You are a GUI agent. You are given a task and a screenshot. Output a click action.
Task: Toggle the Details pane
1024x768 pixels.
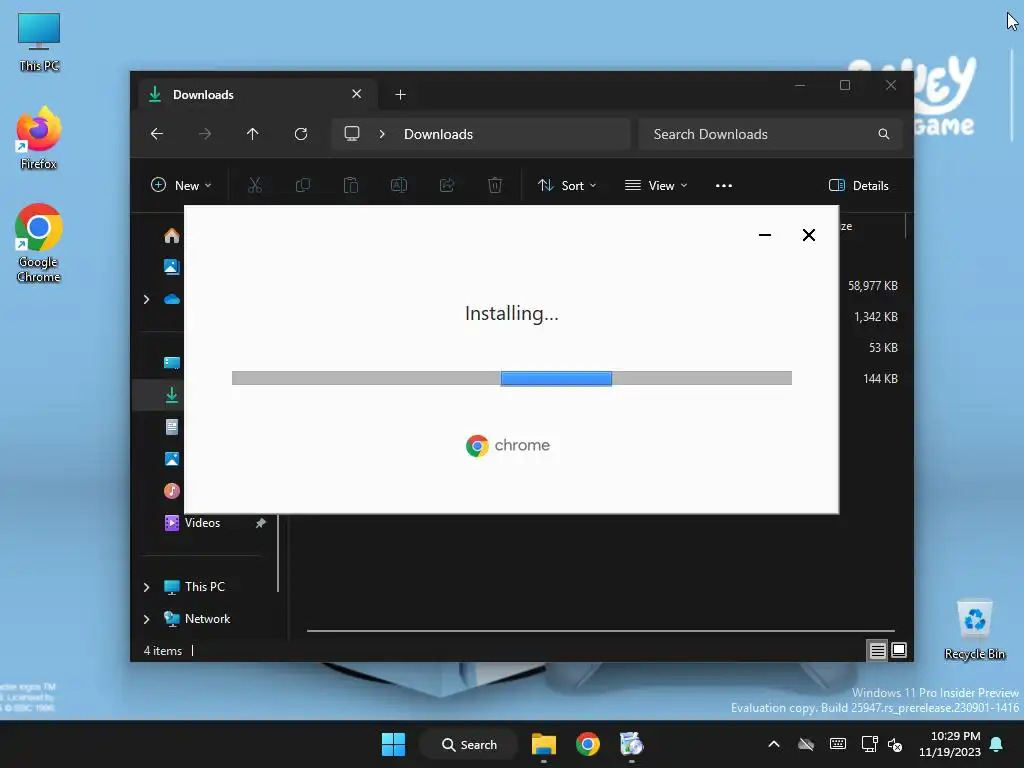859,185
